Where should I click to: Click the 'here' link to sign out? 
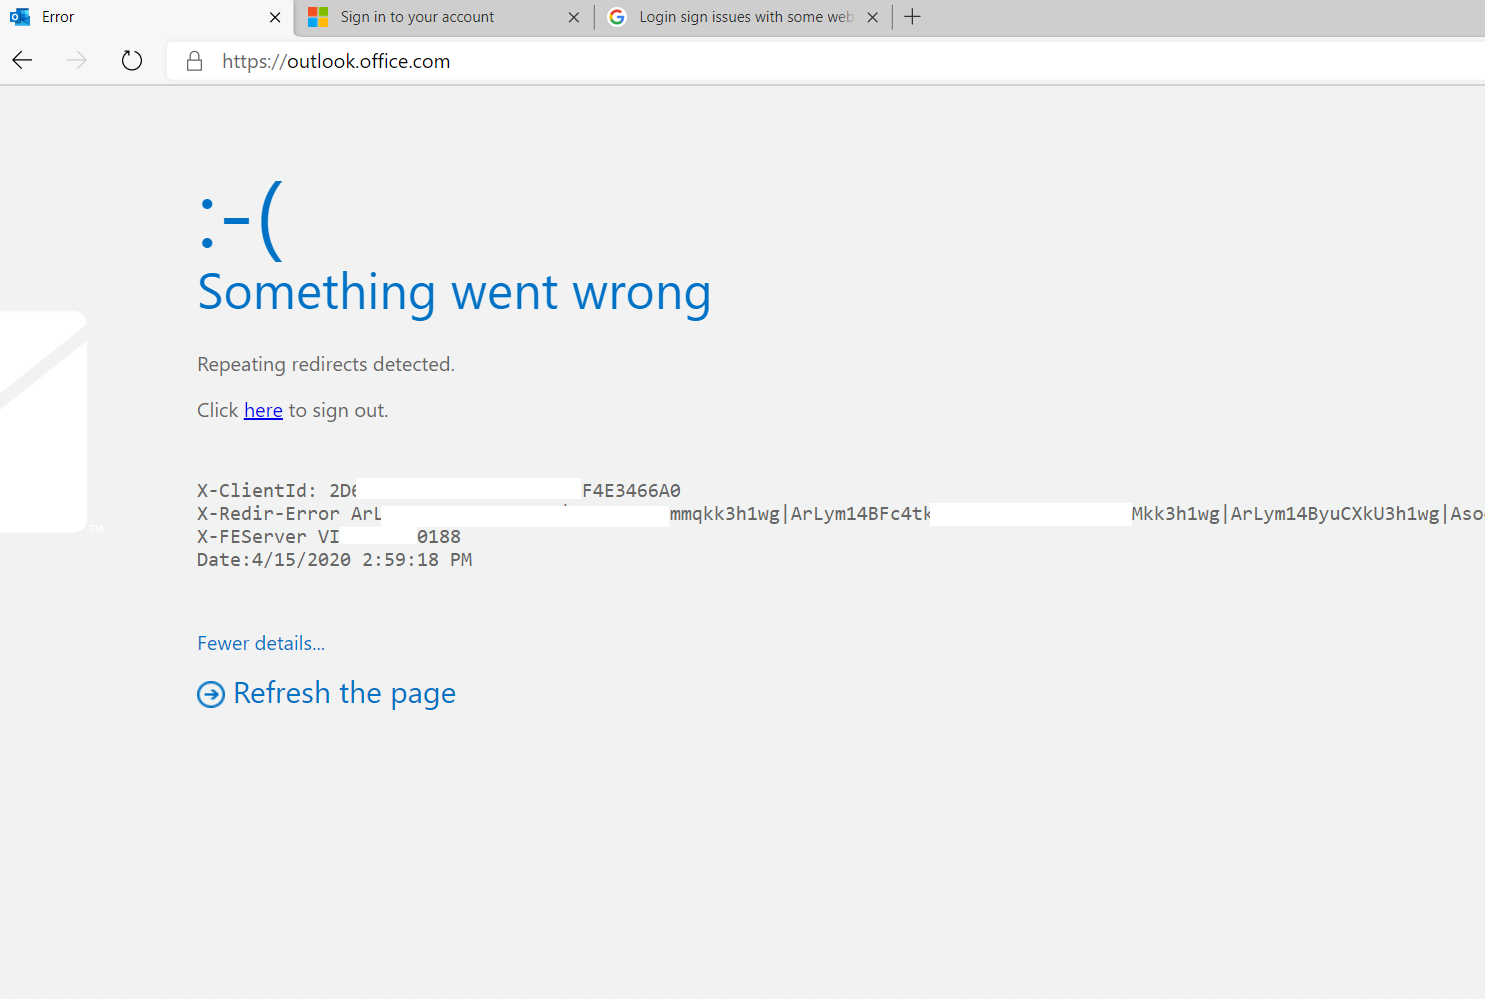coord(263,410)
